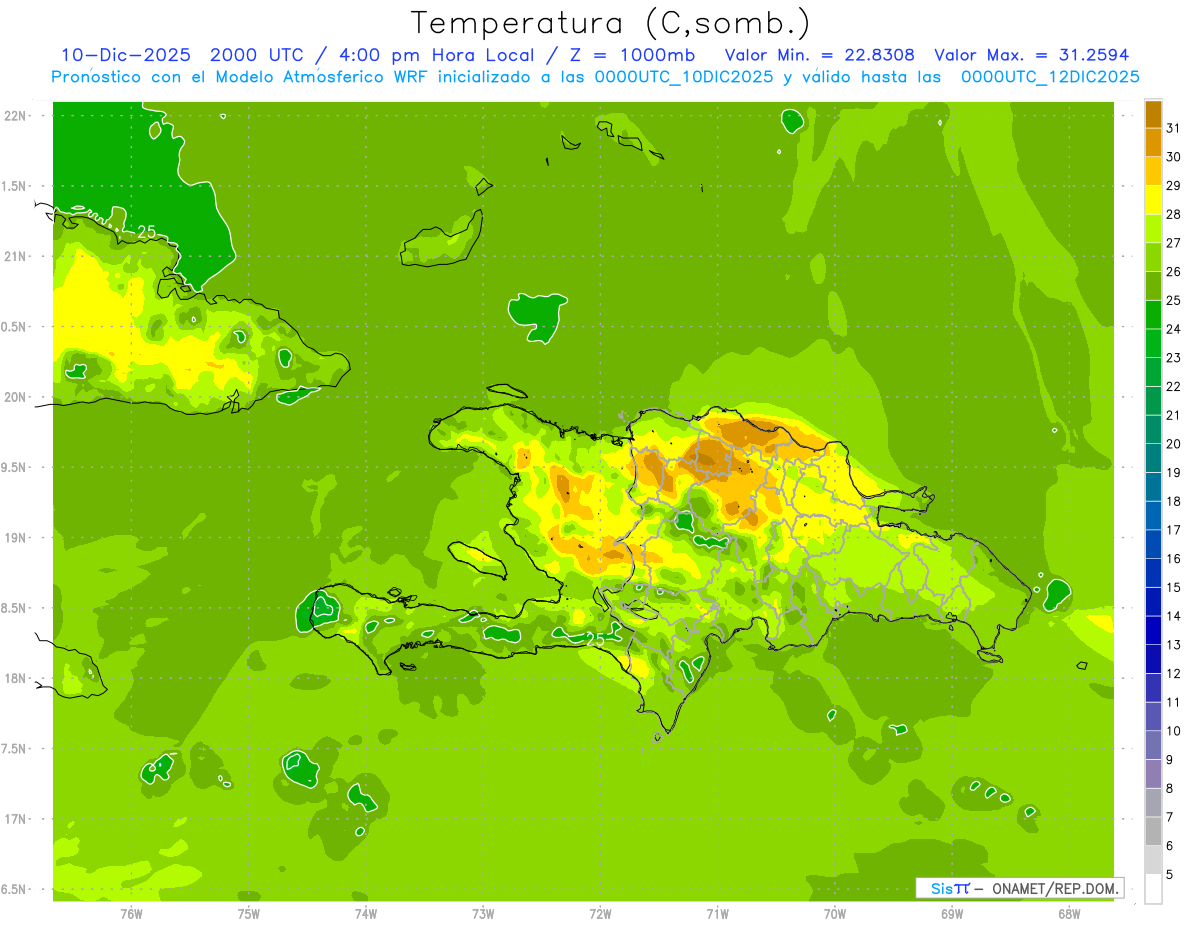The image size is (1200, 927).
Task: Click the longitude label "71W"
Action: (x=717, y=913)
